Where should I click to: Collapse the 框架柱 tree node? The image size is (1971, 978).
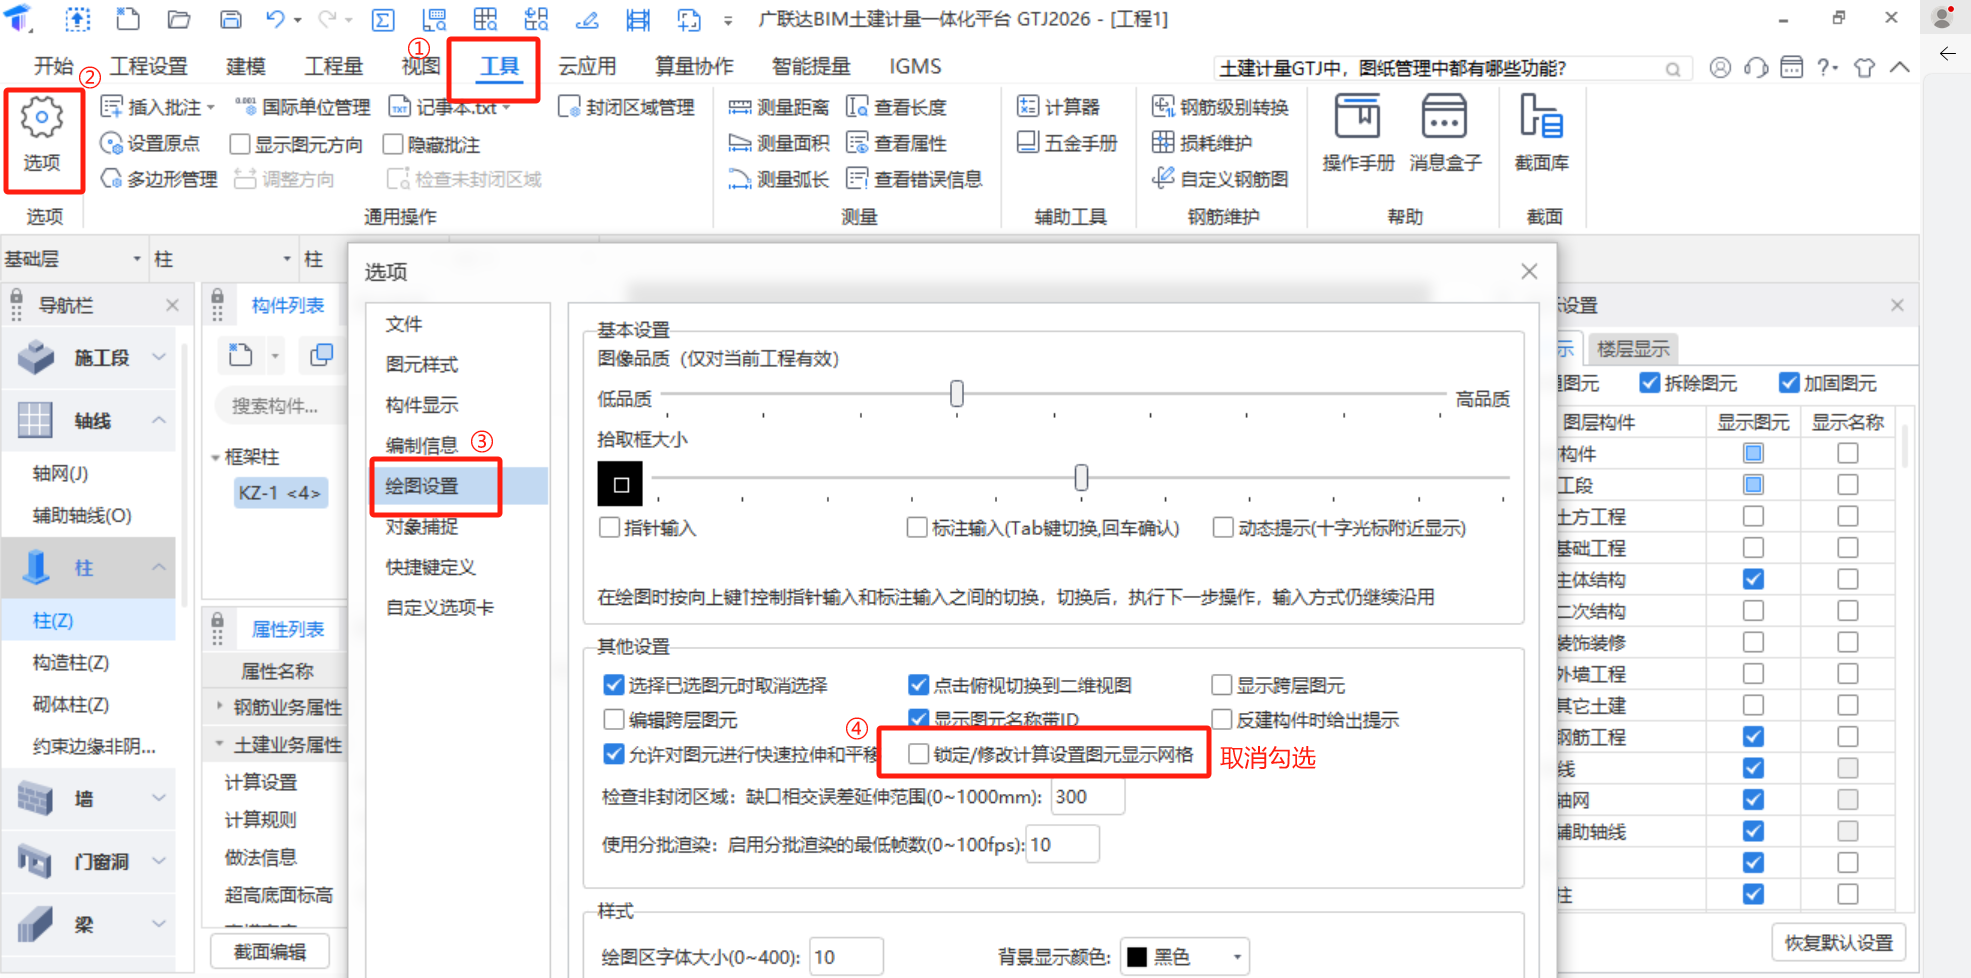[216, 457]
